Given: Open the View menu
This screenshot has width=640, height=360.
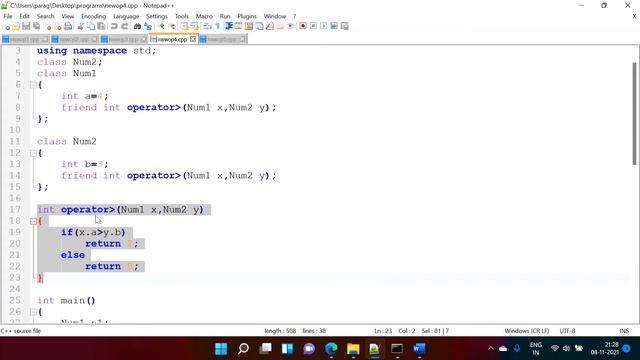Looking at the screenshot, I should point(68,16).
